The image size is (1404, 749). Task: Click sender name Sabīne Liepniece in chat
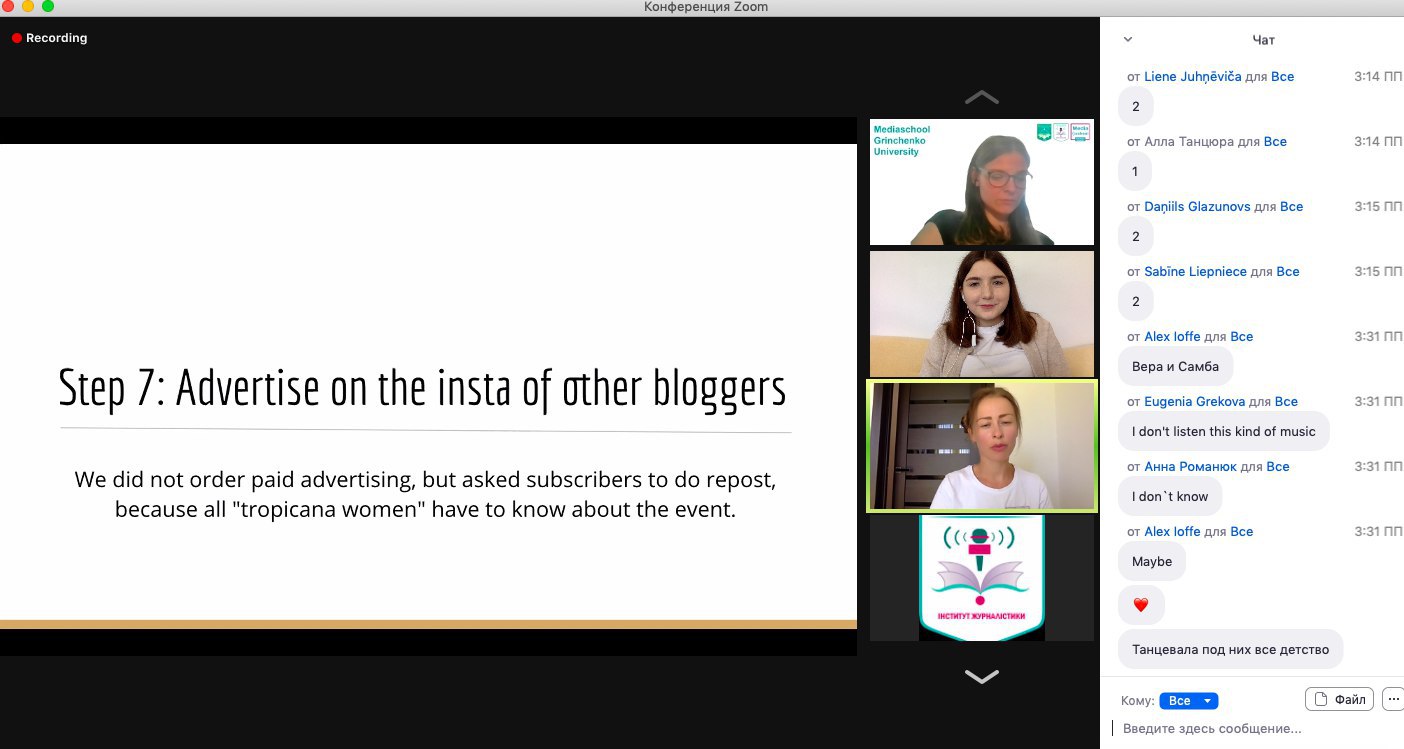[1195, 272]
